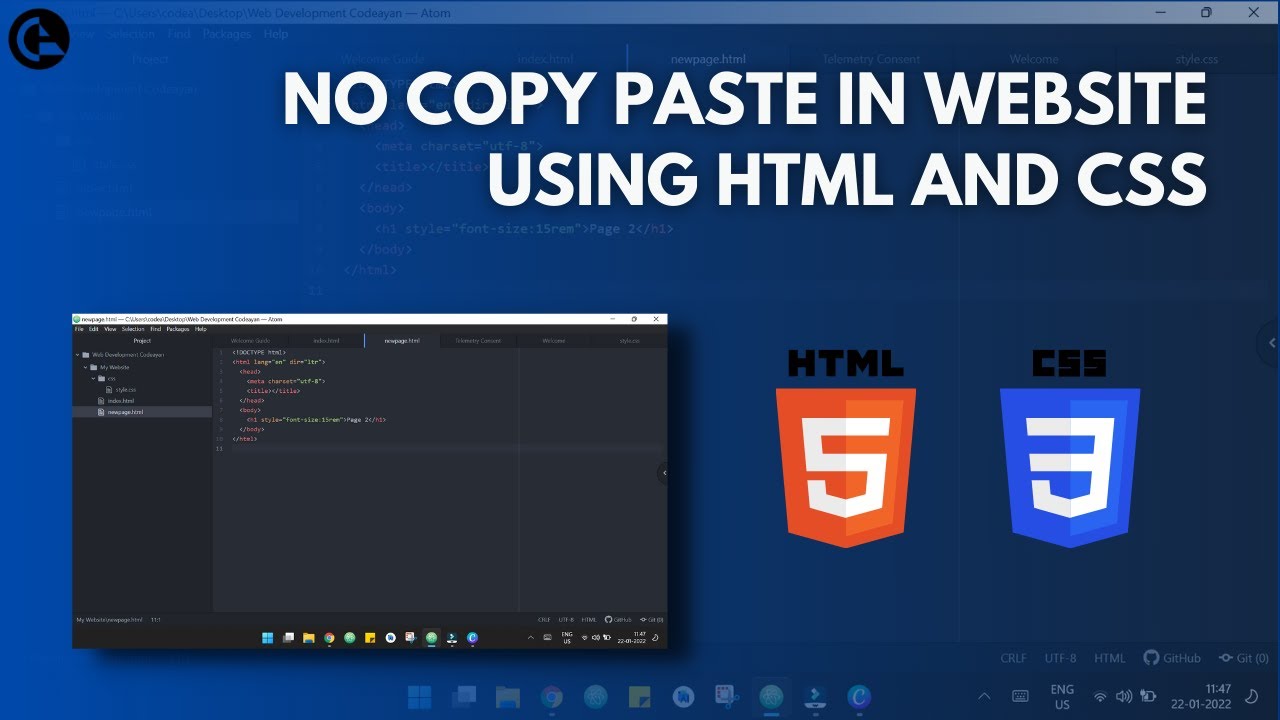
Task: Change HTML grammar in large background status bar
Action: [1110, 658]
